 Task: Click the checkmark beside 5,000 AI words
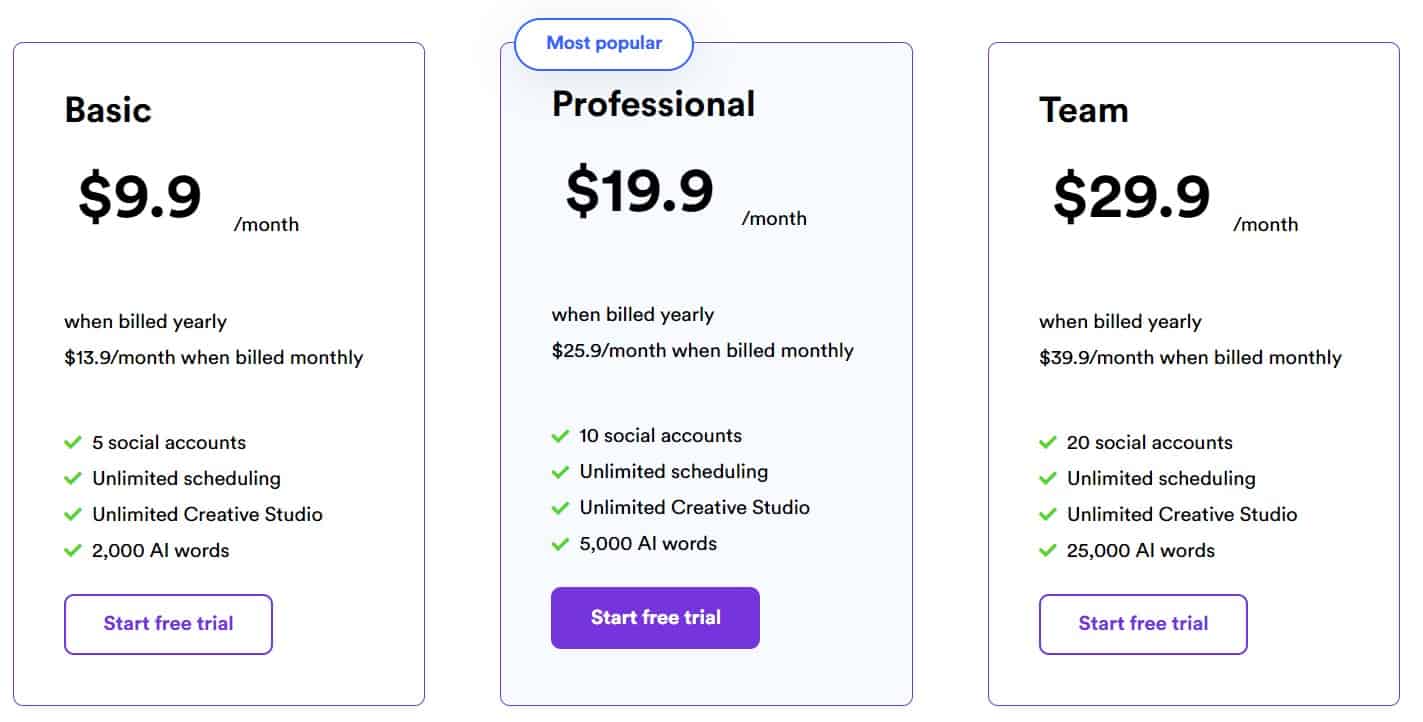pyautogui.click(x=559, y=543)
